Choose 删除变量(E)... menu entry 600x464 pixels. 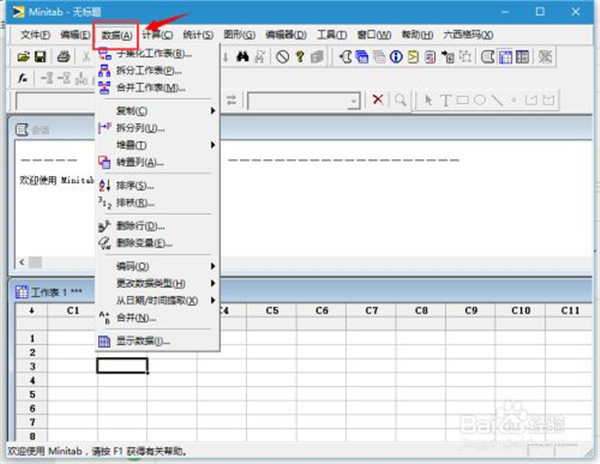click(157, 243)
